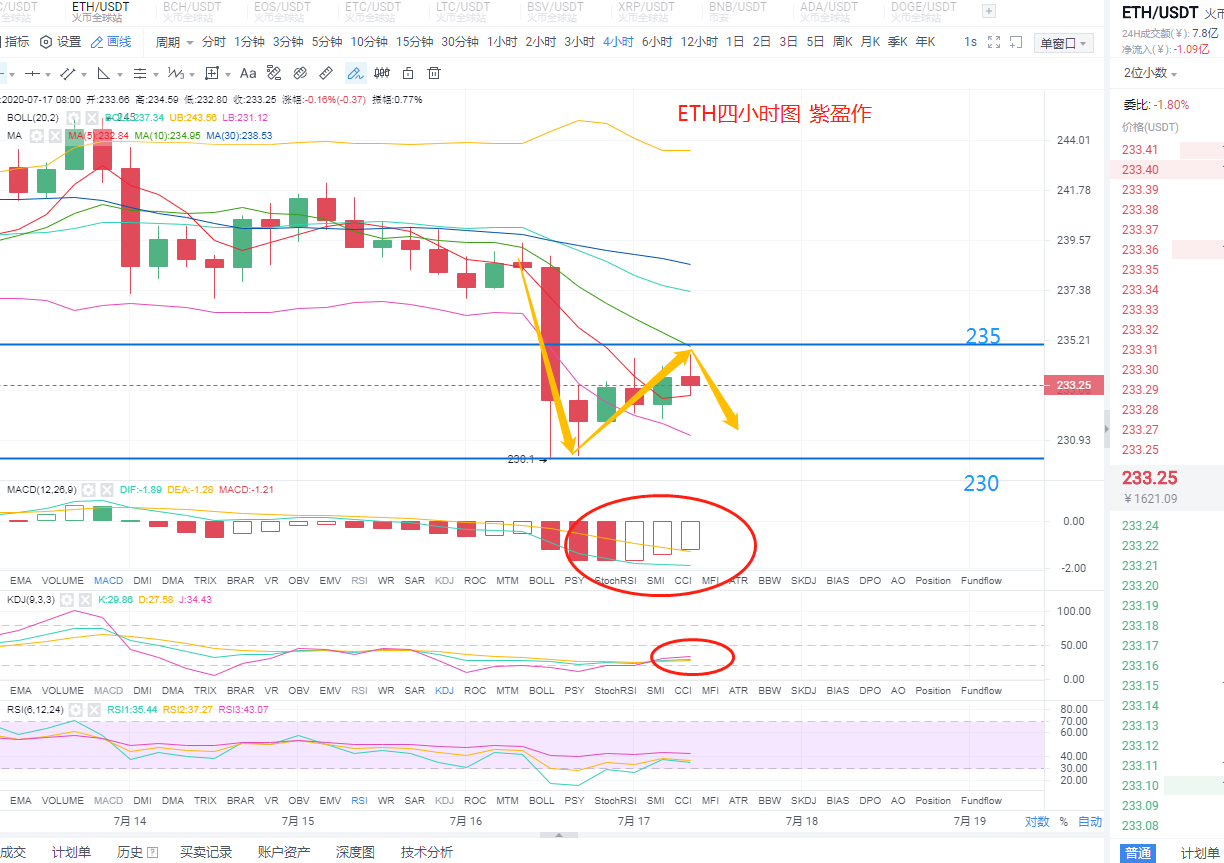The width and height of the screenshot is (1224, 863).
Task: Open the 指标 indicators button
Action: click(x=16, y=42)
